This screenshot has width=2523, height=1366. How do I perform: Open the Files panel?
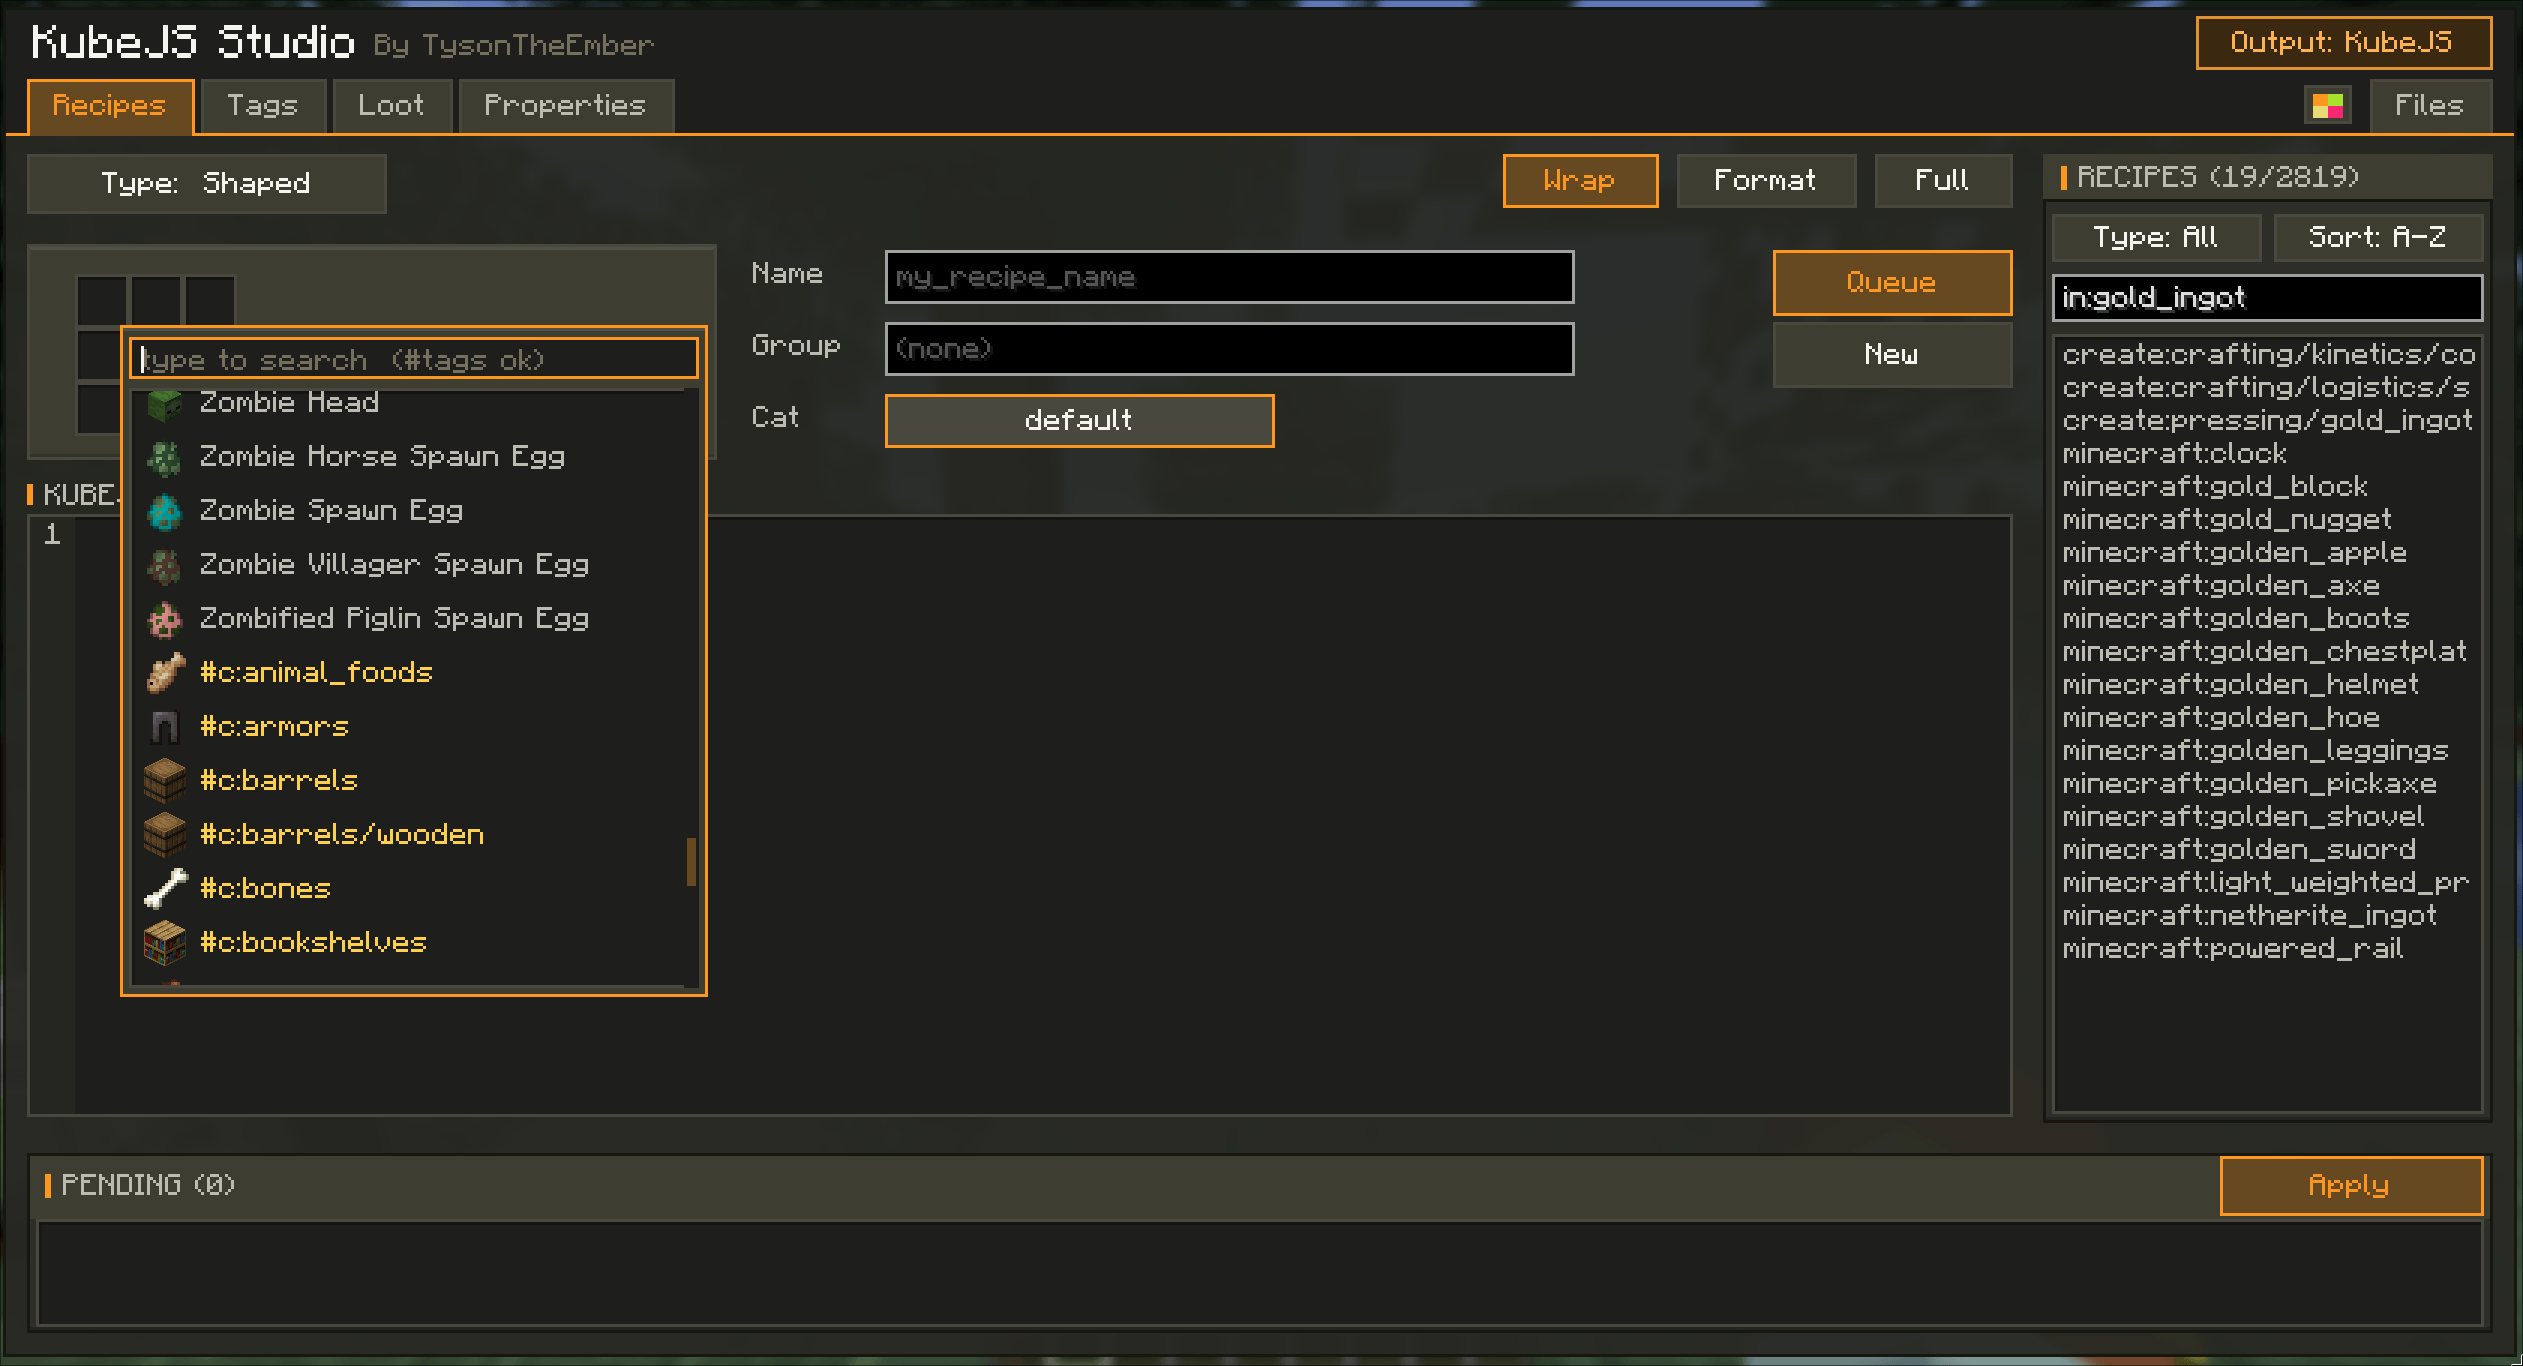click(2429, 106)
